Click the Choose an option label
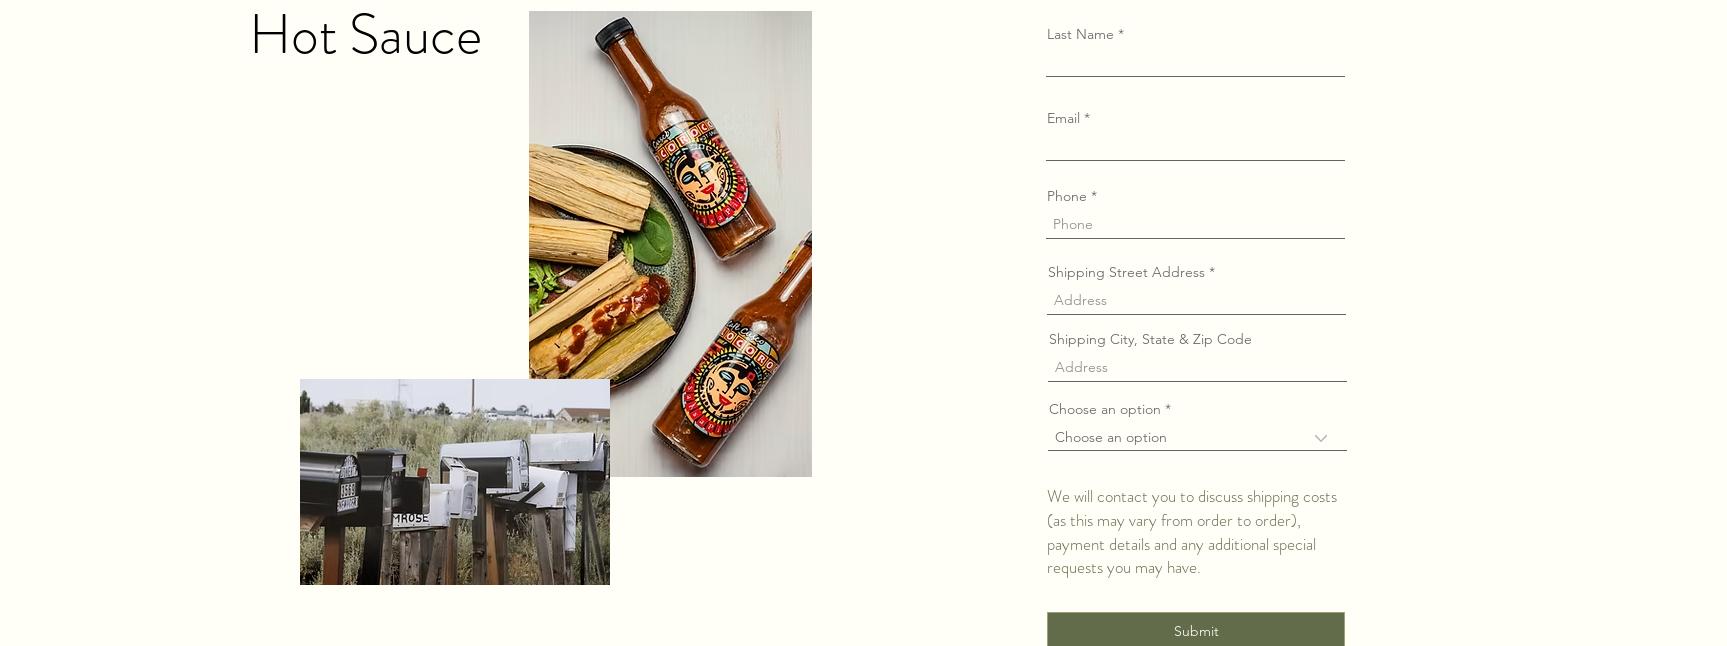Screen dimensions: 1727x646 coord(1110,409)
